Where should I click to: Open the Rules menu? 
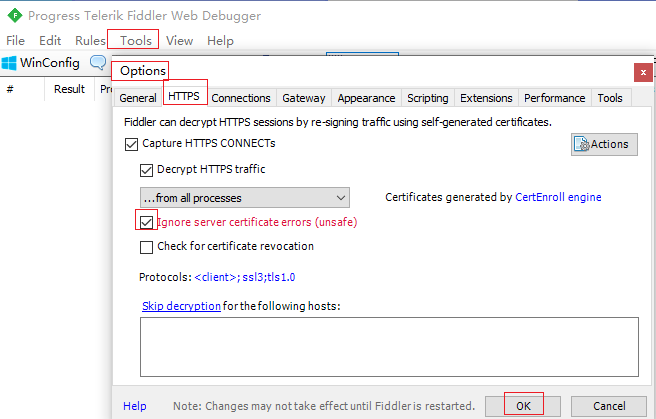[x=90, y=41]
